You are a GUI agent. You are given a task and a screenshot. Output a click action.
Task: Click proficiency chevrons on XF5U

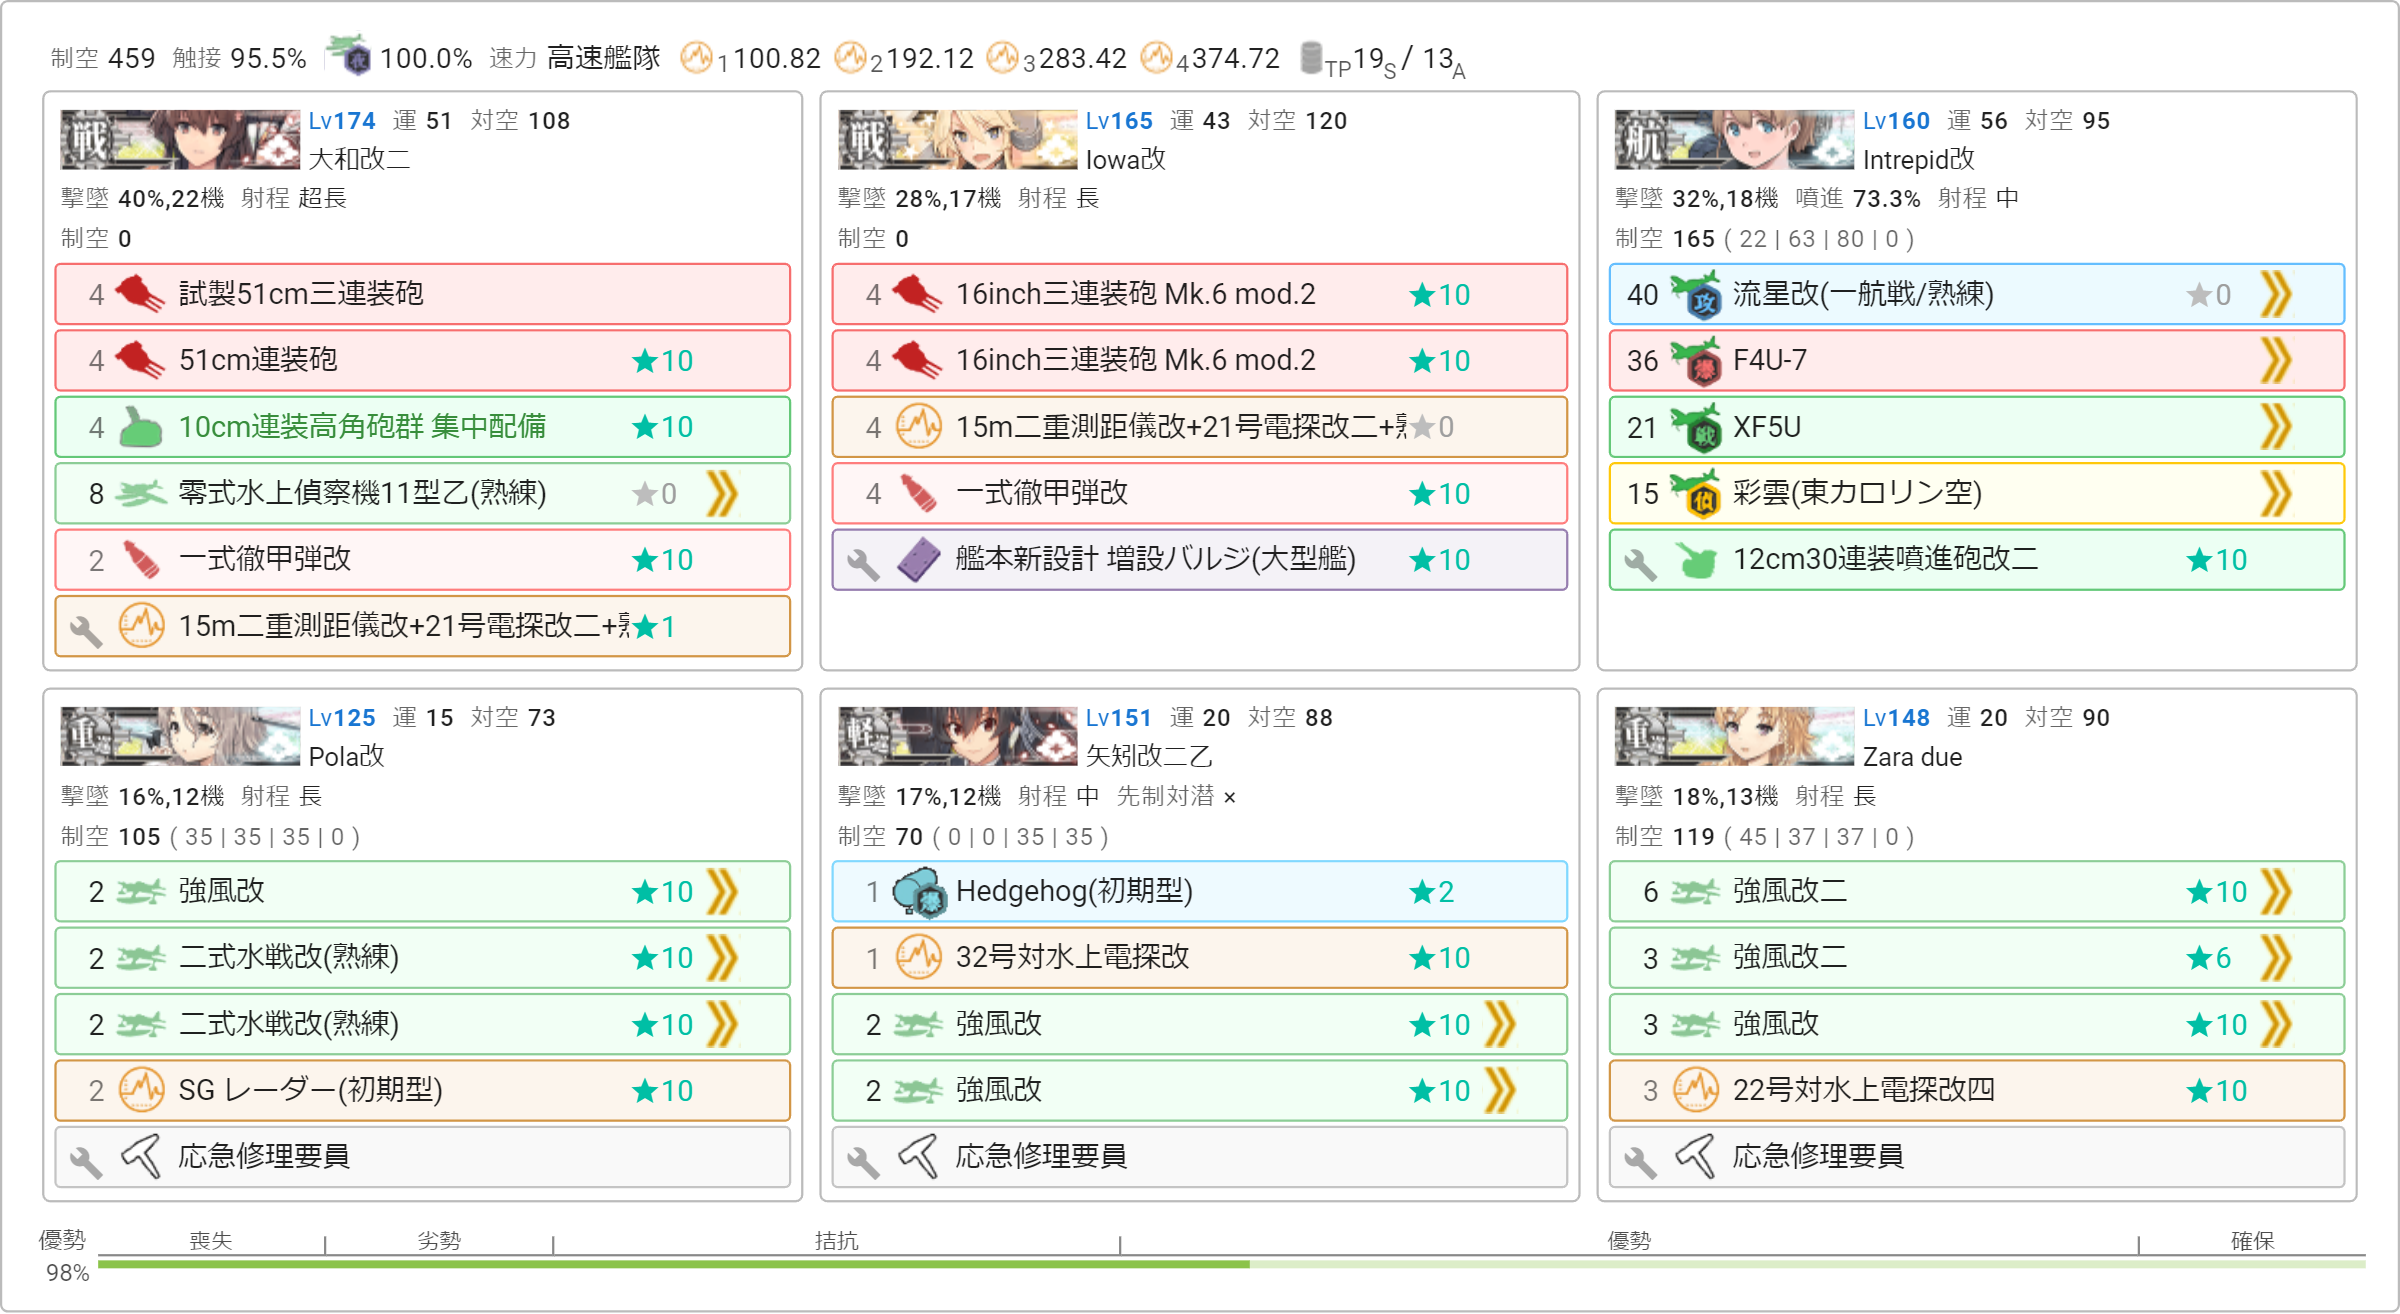[x=2276, y=427]
